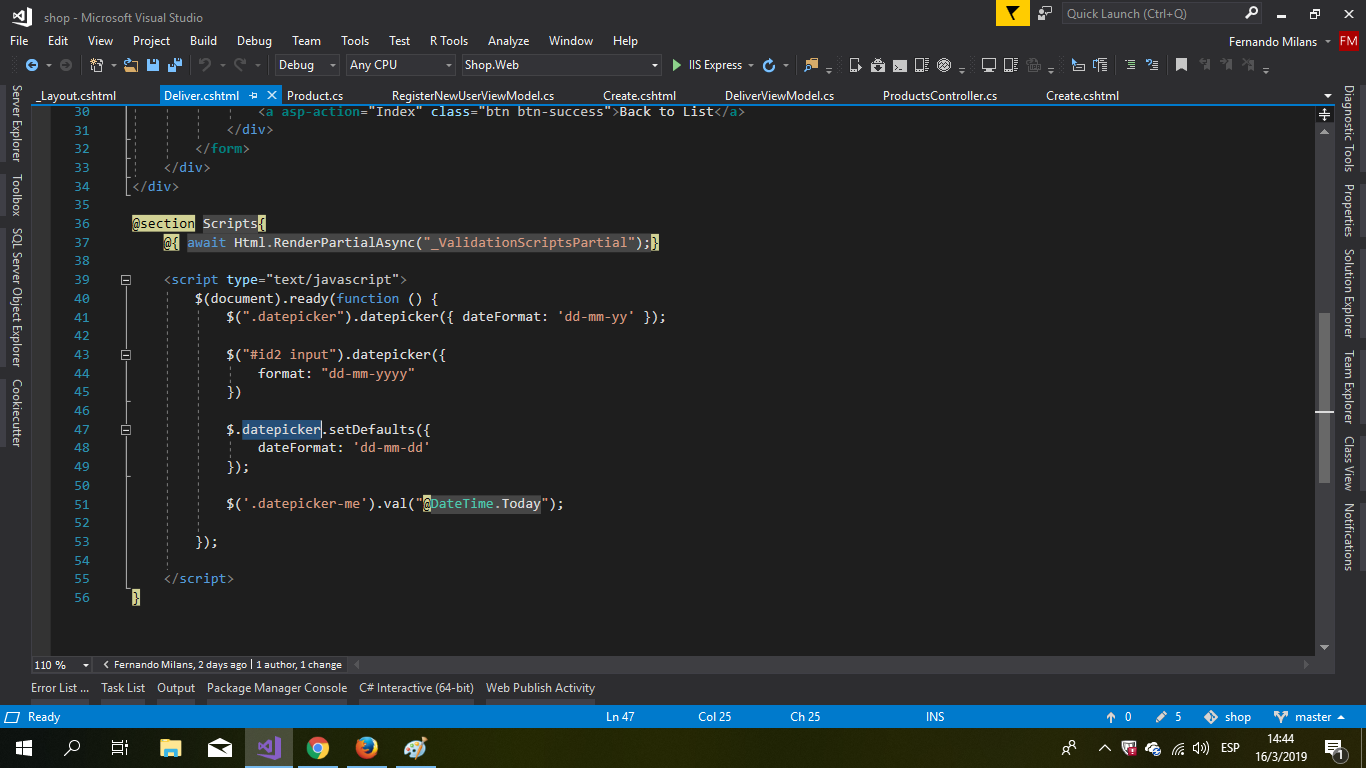Click the monitor display toolbar icon

coord(988,65)
